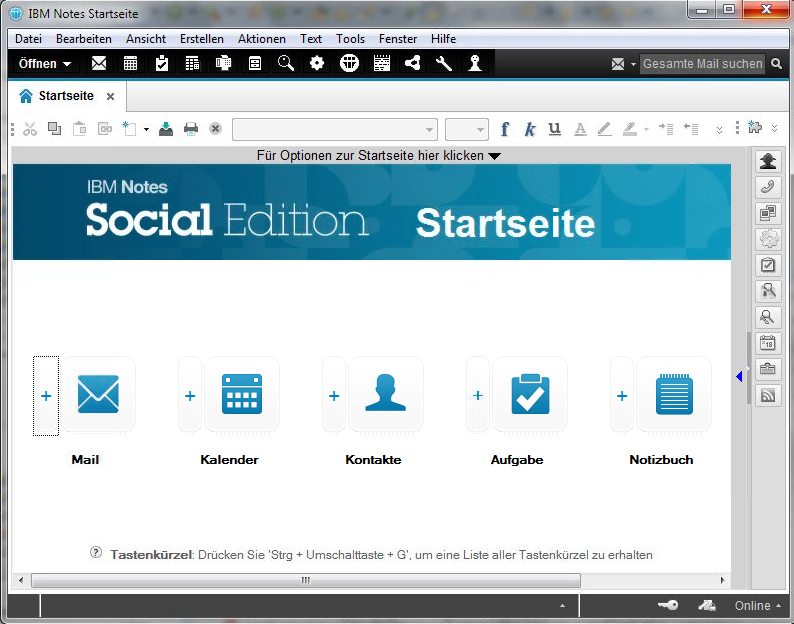
Task: Open the Kontakte tile
Action: pos(385,395)
